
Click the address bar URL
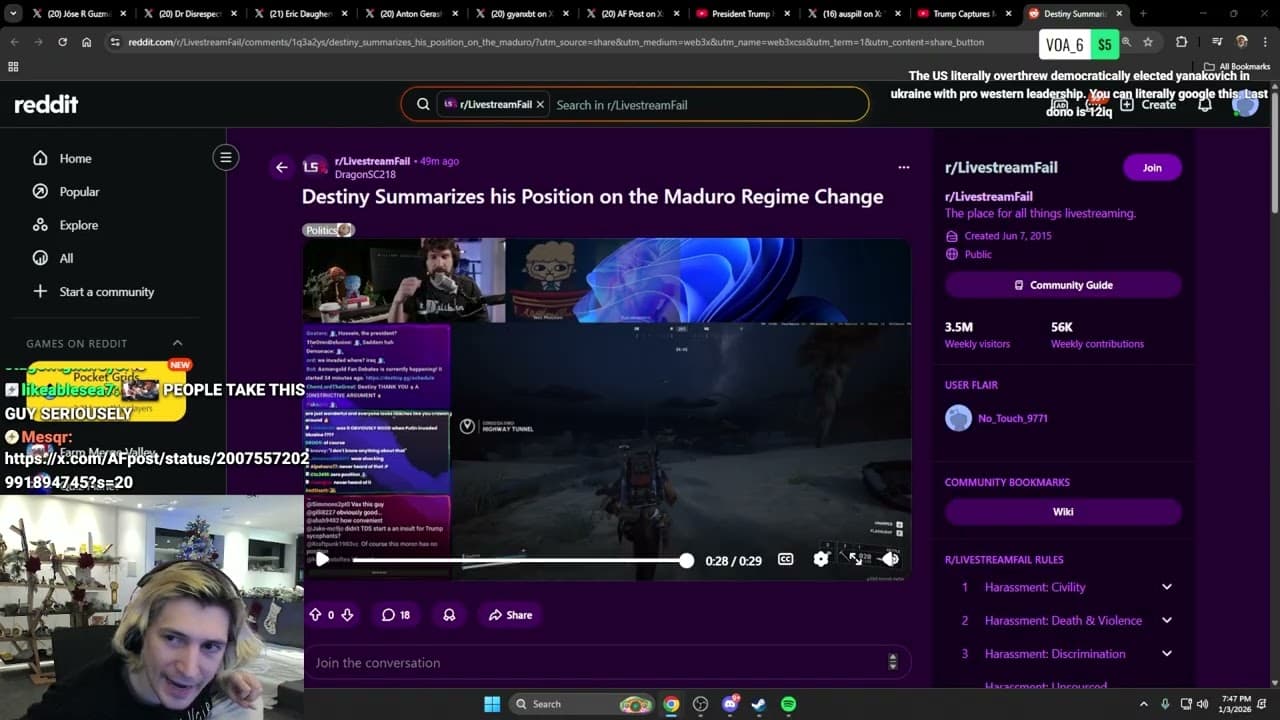pos(556,42)
